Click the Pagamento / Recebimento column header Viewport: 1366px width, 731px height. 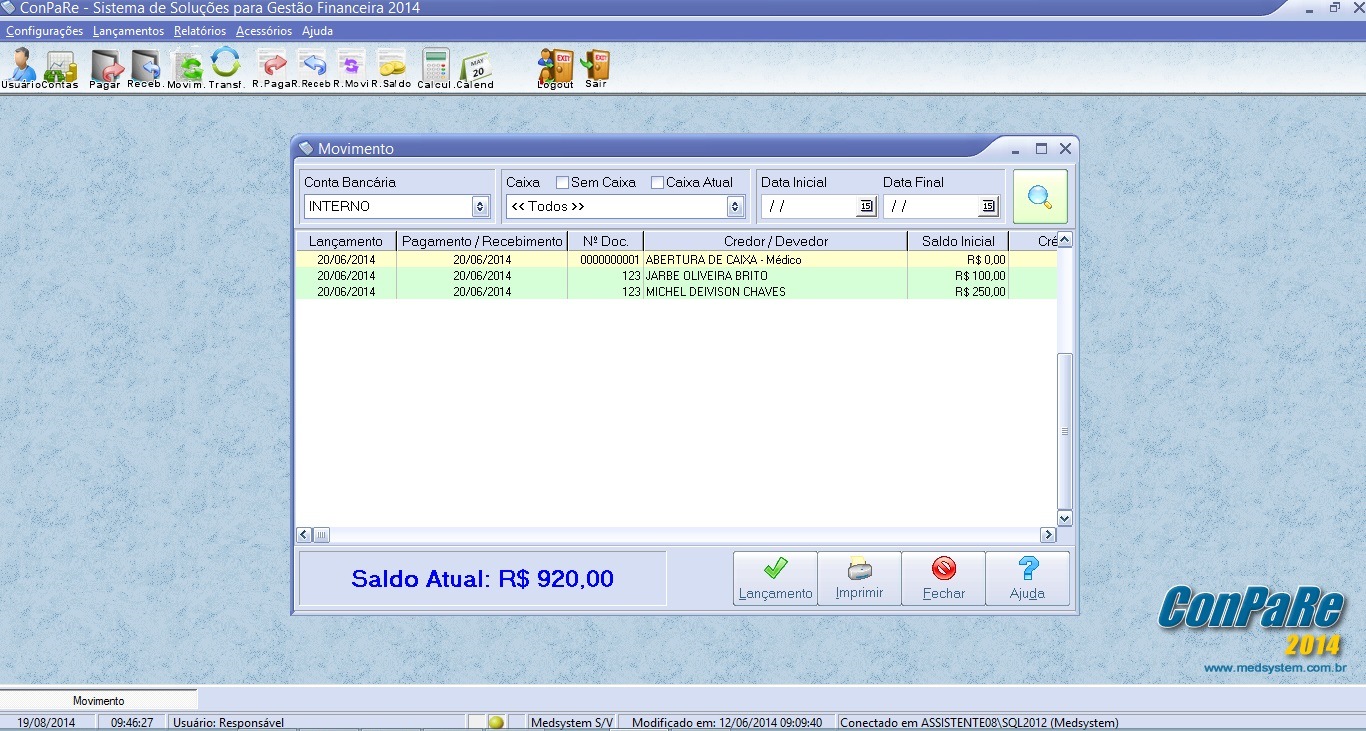[x=482, y=241]
